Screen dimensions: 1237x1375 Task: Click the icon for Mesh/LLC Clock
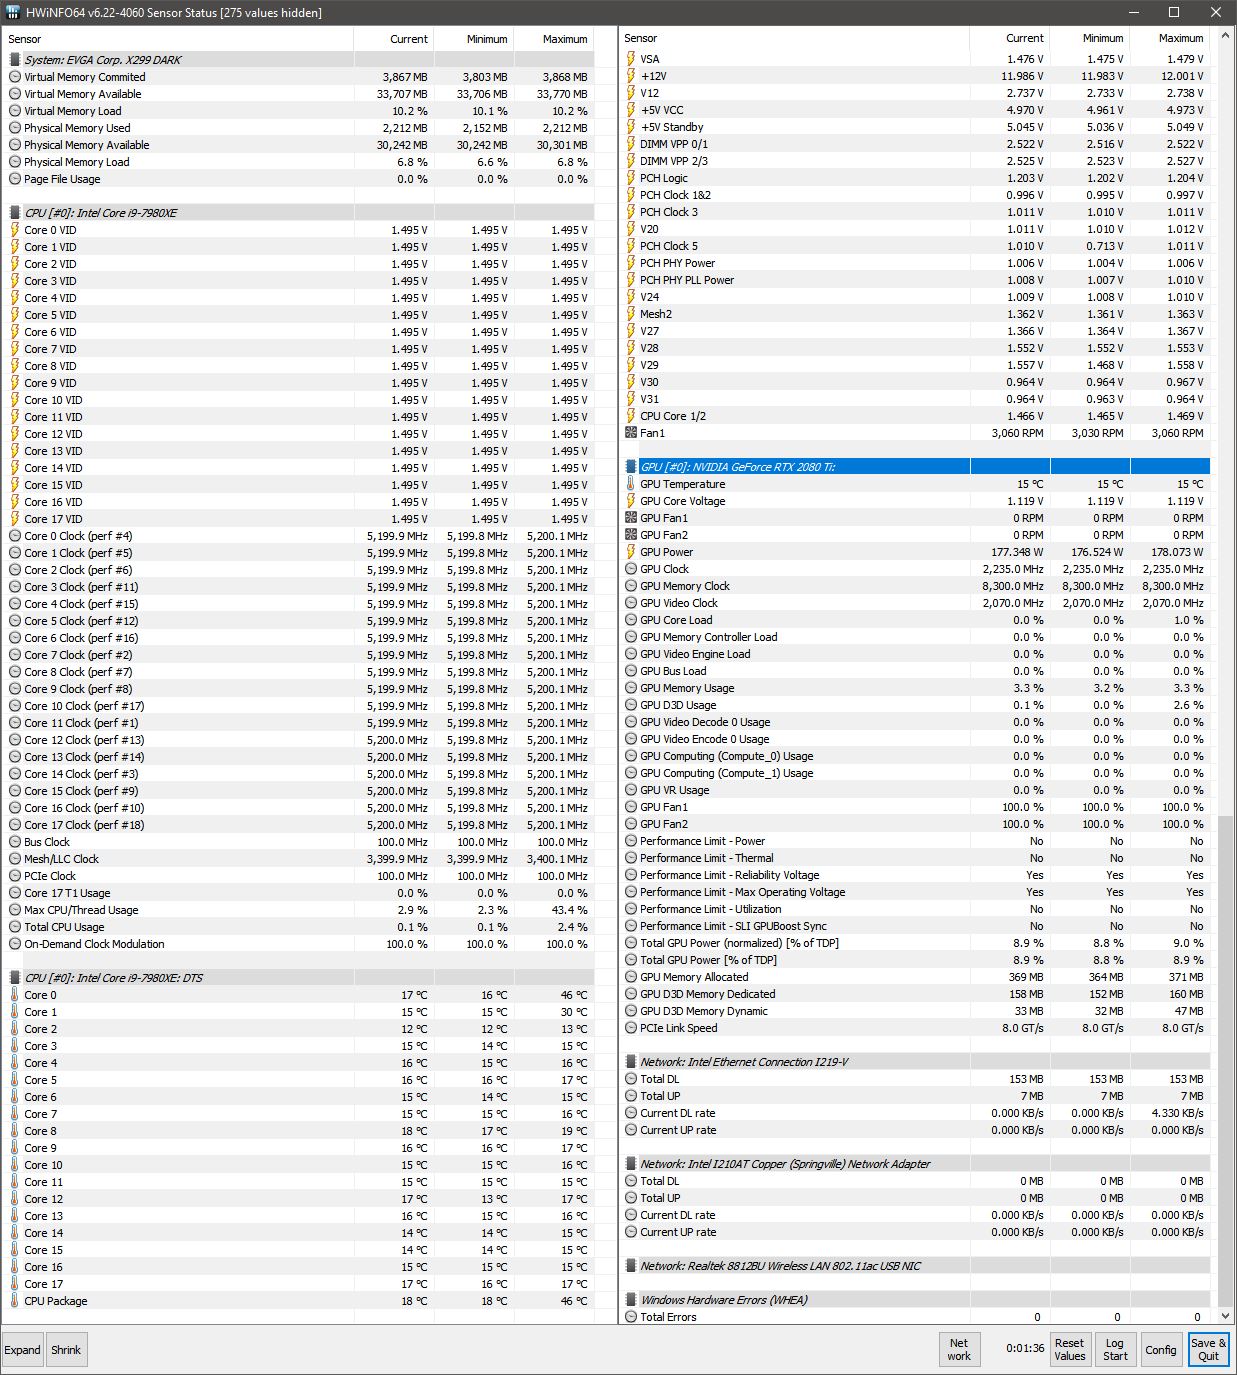click(x=15, y=859)
